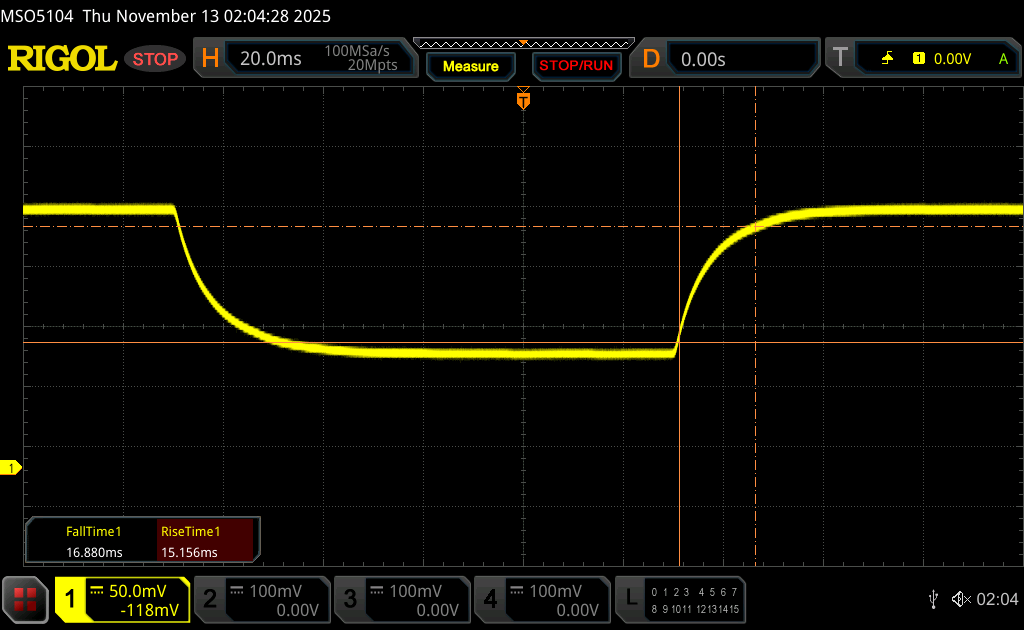
Task: Click the channel 1 ground level marker
Action: pyautogui.click(x=12, y=468)
